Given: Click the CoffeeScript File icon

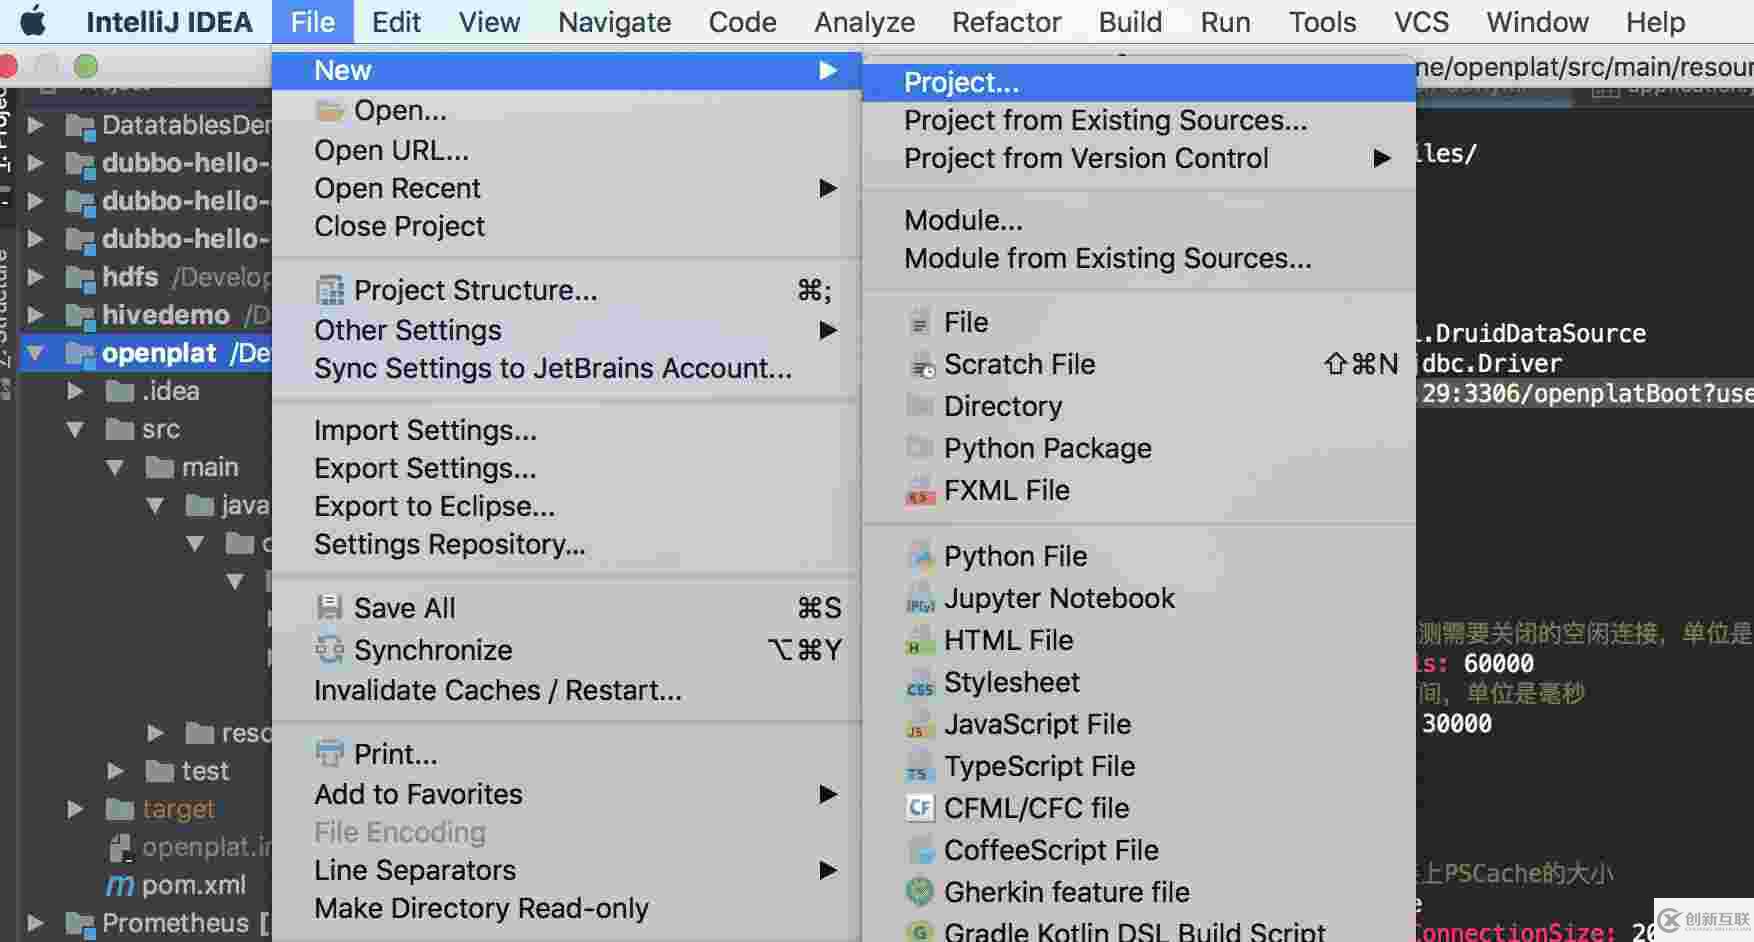Looking at the screenshot, I should tap(919, 851).
